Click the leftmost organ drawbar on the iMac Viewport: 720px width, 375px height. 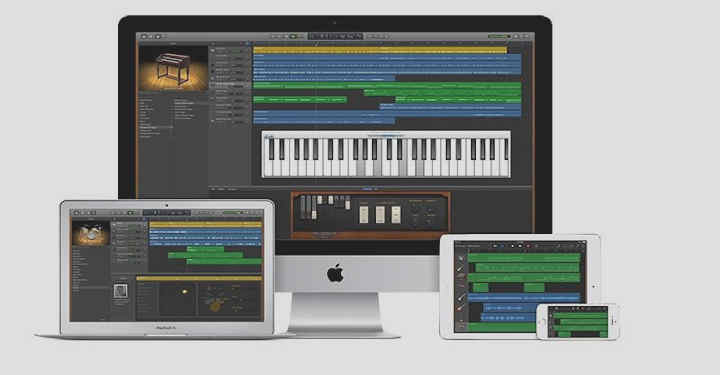(x=303, y=208)
